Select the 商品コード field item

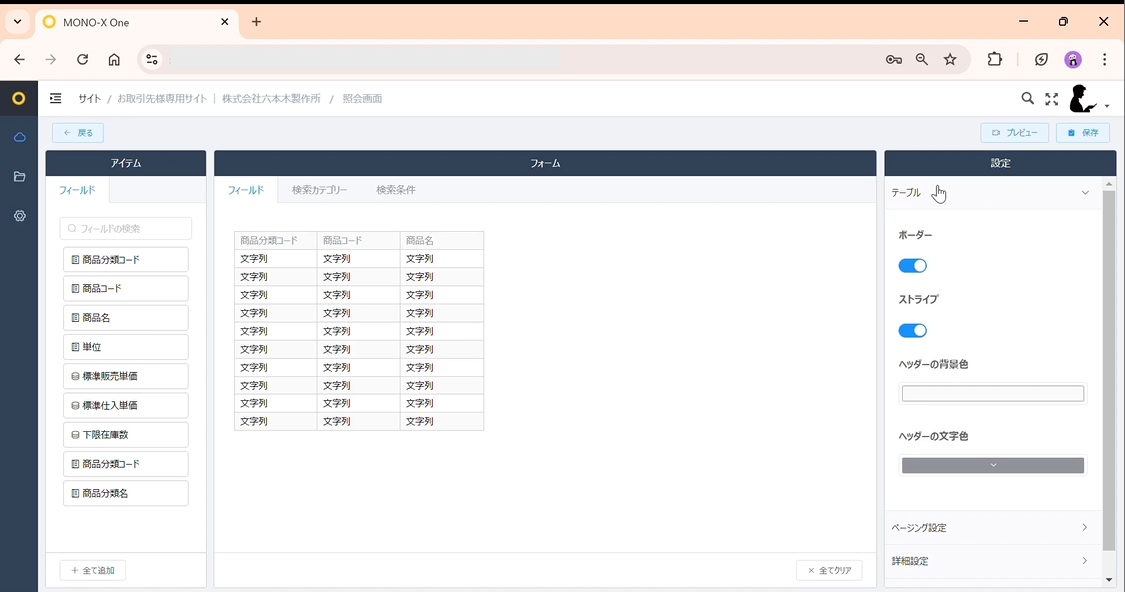tap(126, 288)
